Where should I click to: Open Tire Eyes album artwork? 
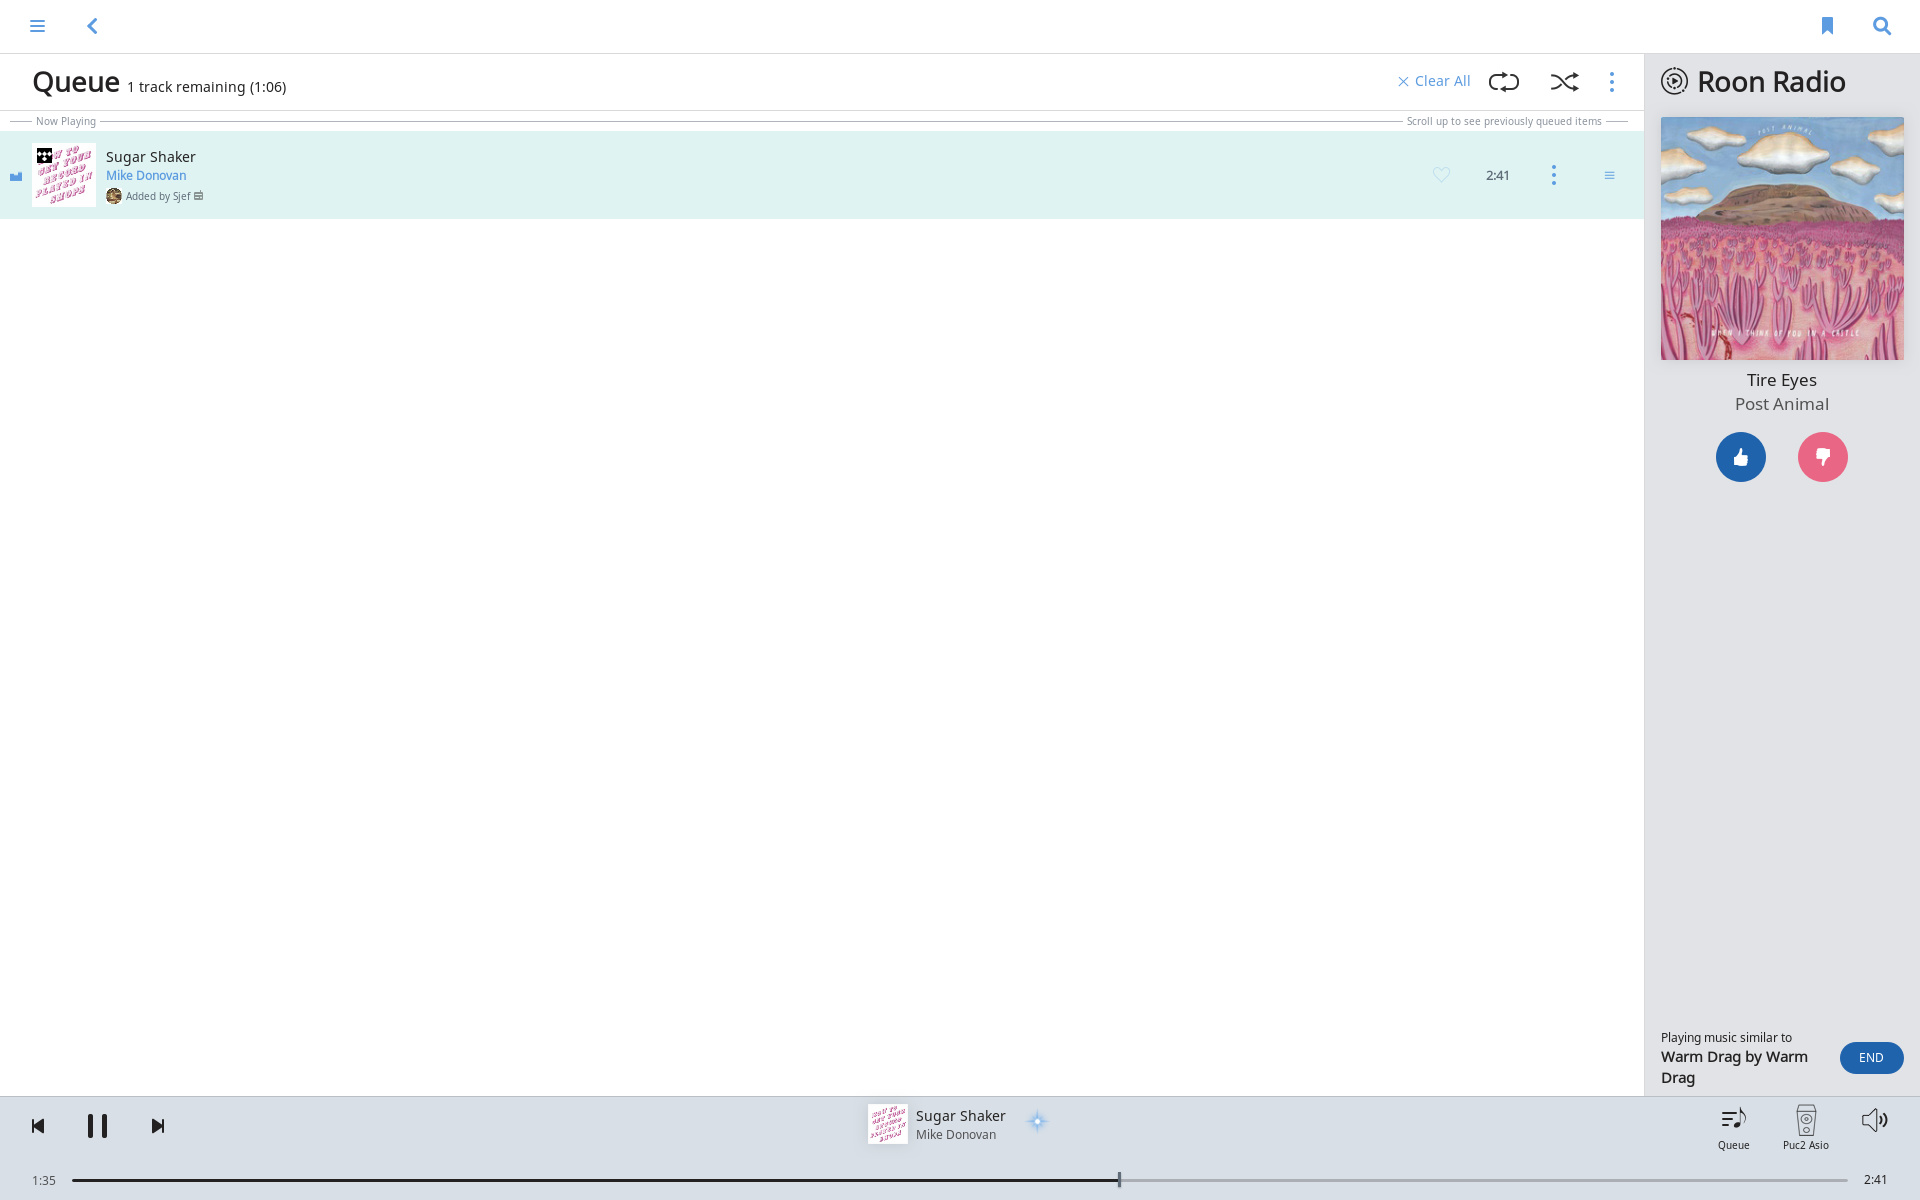pyautogui.click(x=1782, y=238)
